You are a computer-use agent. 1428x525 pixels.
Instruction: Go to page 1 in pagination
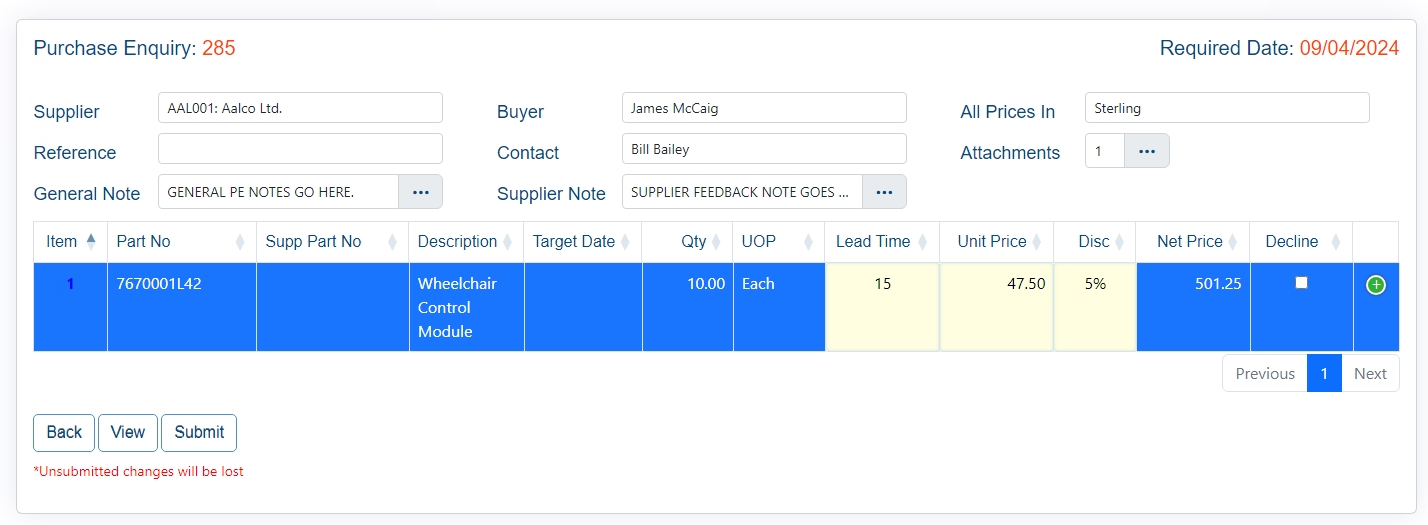coord(1323,373)
